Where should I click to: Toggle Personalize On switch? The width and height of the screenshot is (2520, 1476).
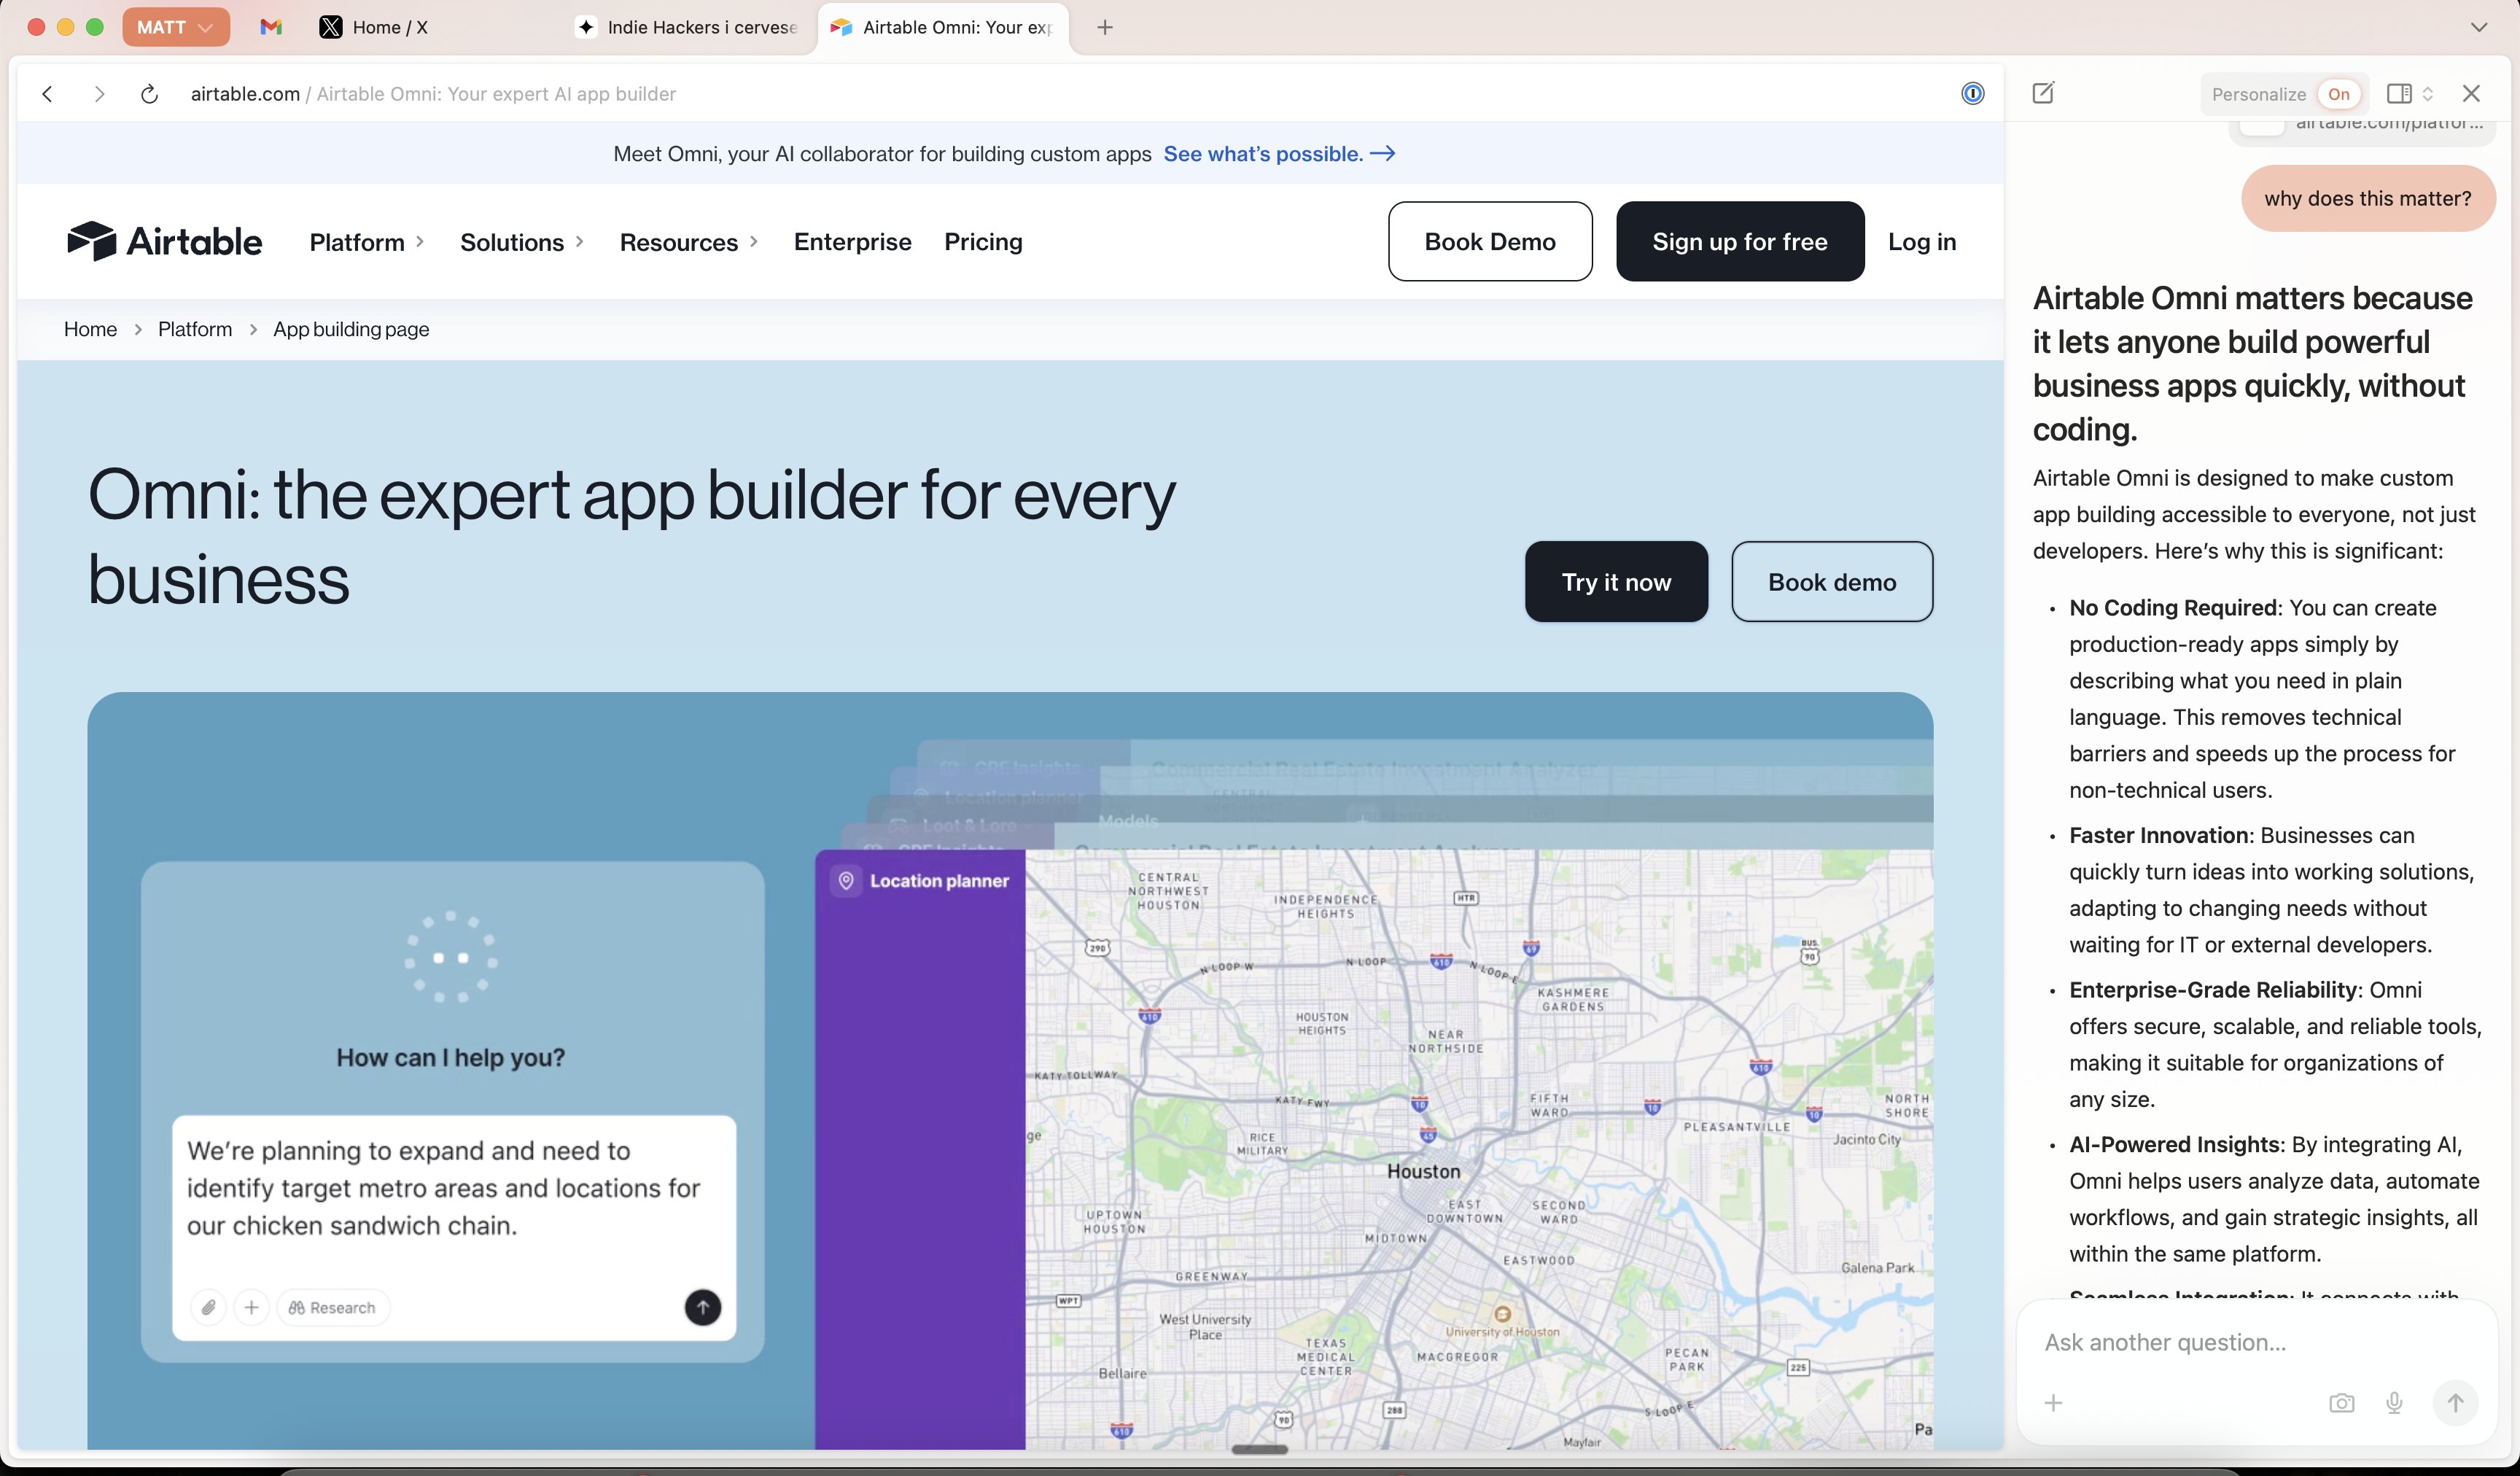coord(2339,94)
